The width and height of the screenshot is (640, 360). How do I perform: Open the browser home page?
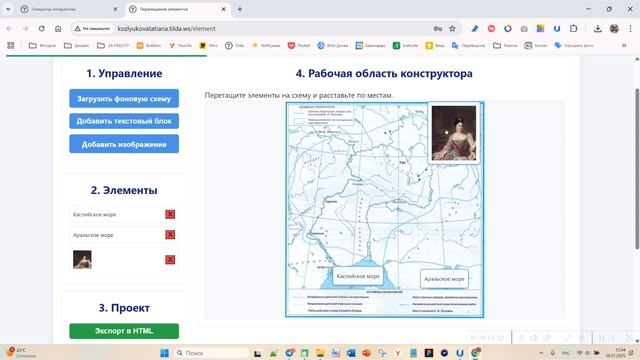pos(58,29)
